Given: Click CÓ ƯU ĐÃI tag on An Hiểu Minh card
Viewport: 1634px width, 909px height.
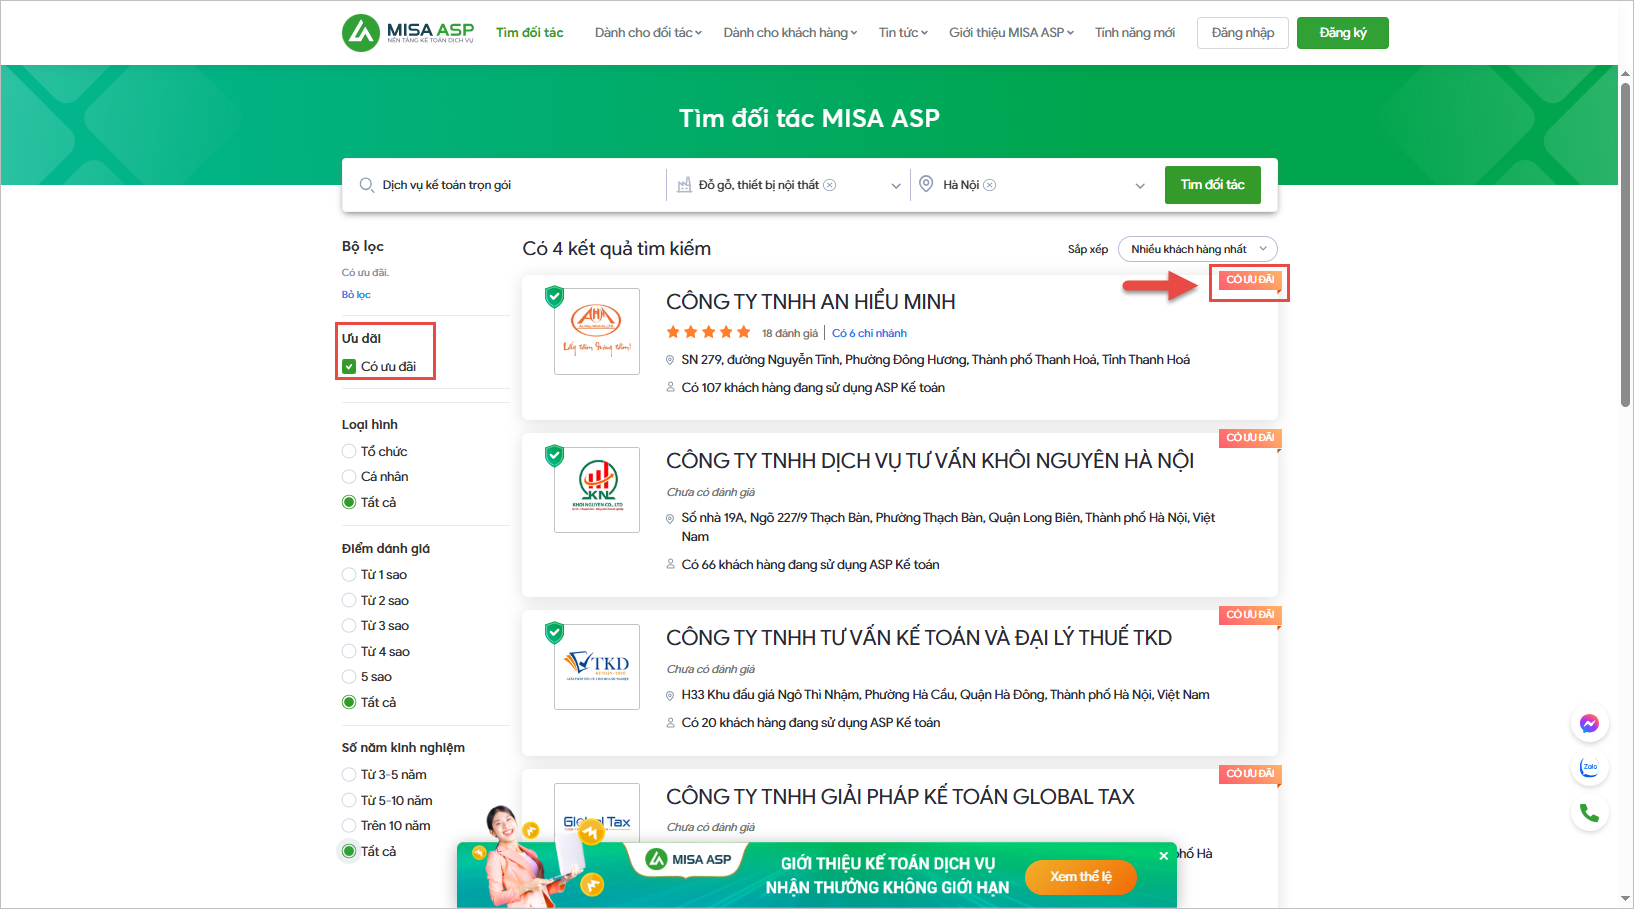Looking at the screenshot, I should tap(1250, 280).
